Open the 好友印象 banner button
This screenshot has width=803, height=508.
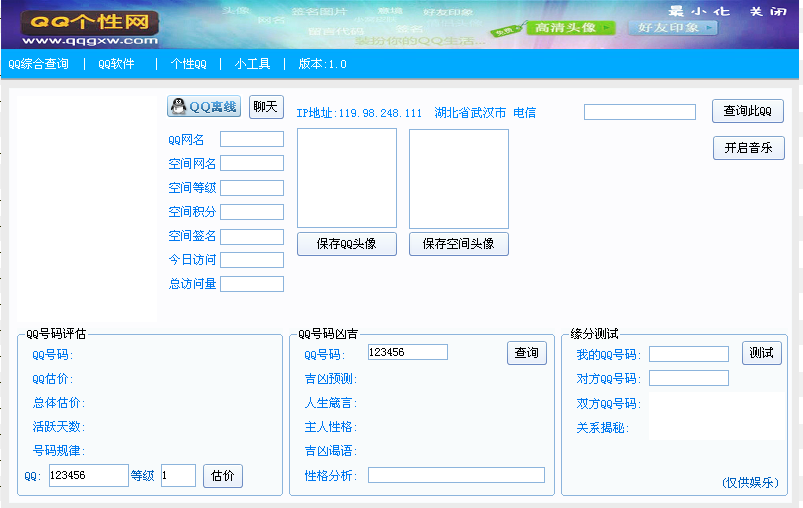[672, 28]
